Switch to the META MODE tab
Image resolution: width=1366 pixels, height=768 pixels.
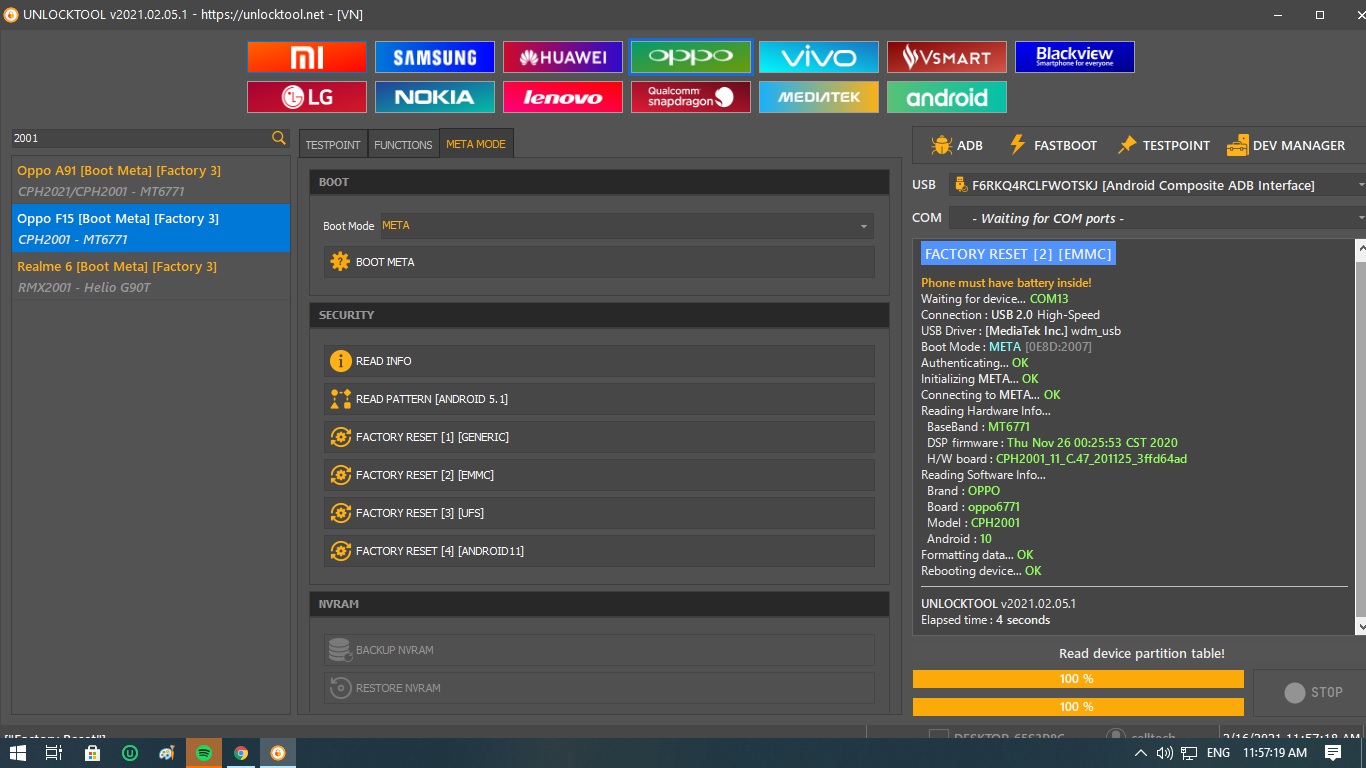click(476, 144)
